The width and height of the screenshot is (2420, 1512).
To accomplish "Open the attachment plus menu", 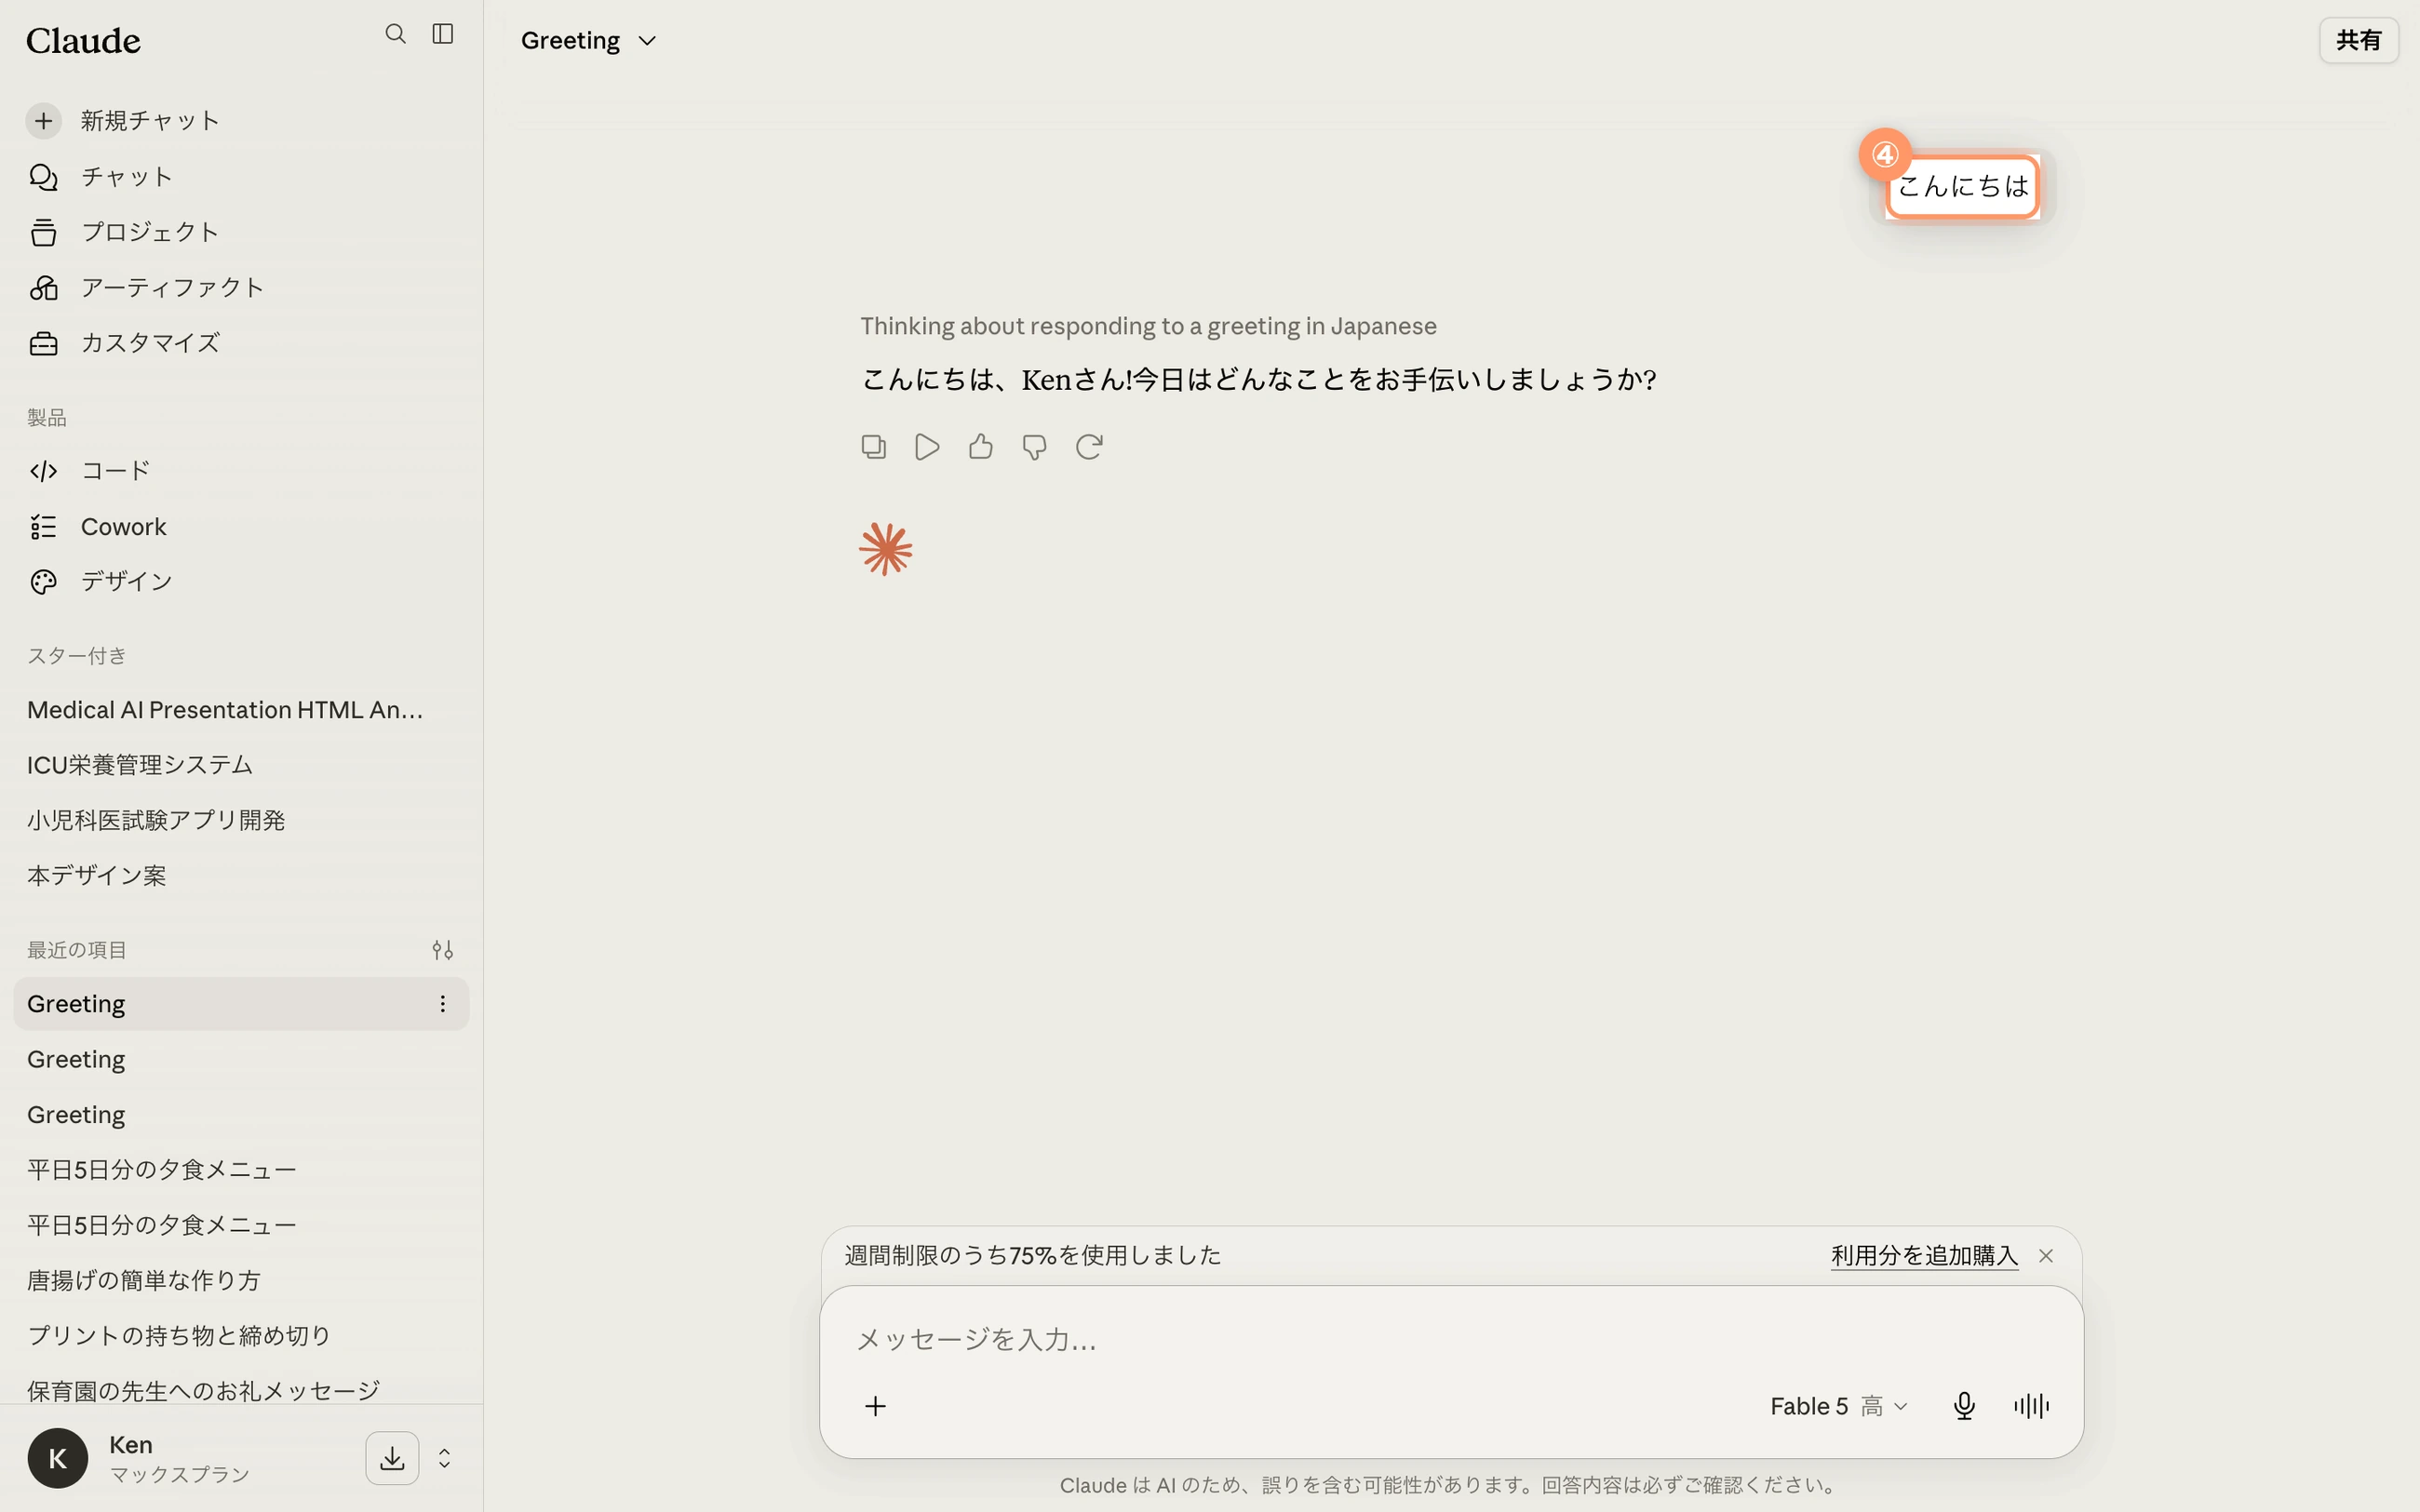I will (875, 1407).
